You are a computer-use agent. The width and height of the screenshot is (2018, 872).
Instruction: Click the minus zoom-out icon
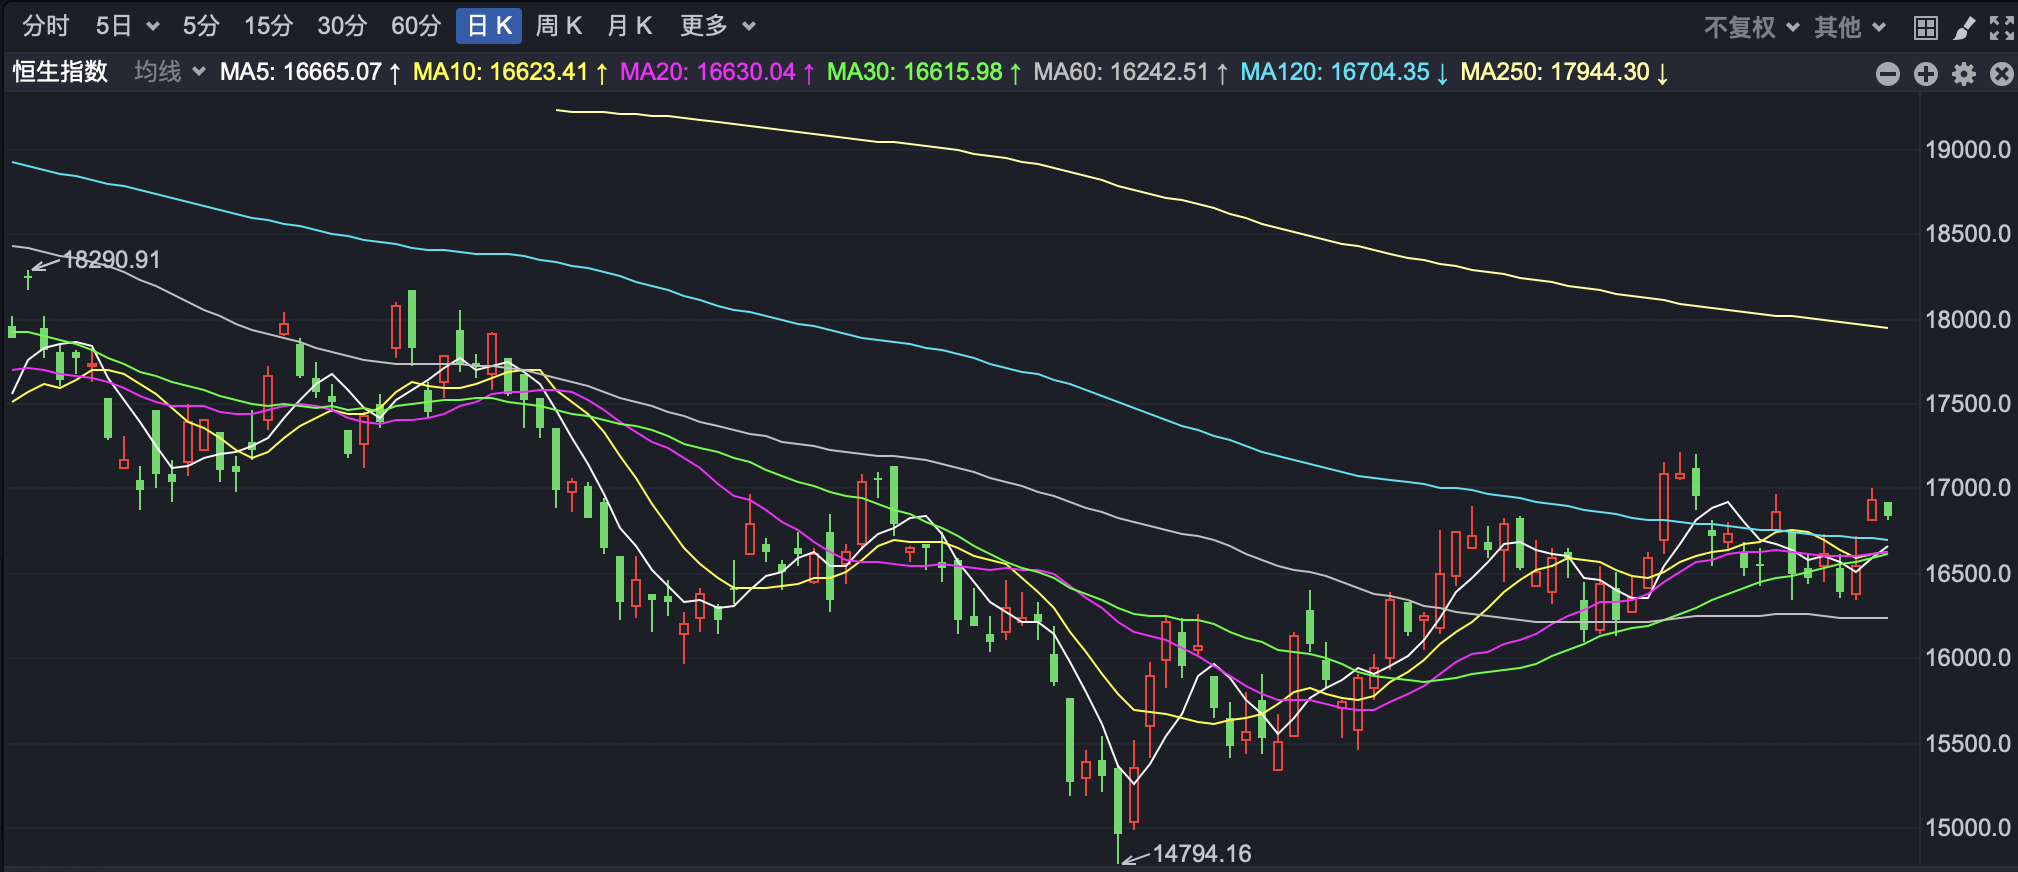(x=1888, y=74)
